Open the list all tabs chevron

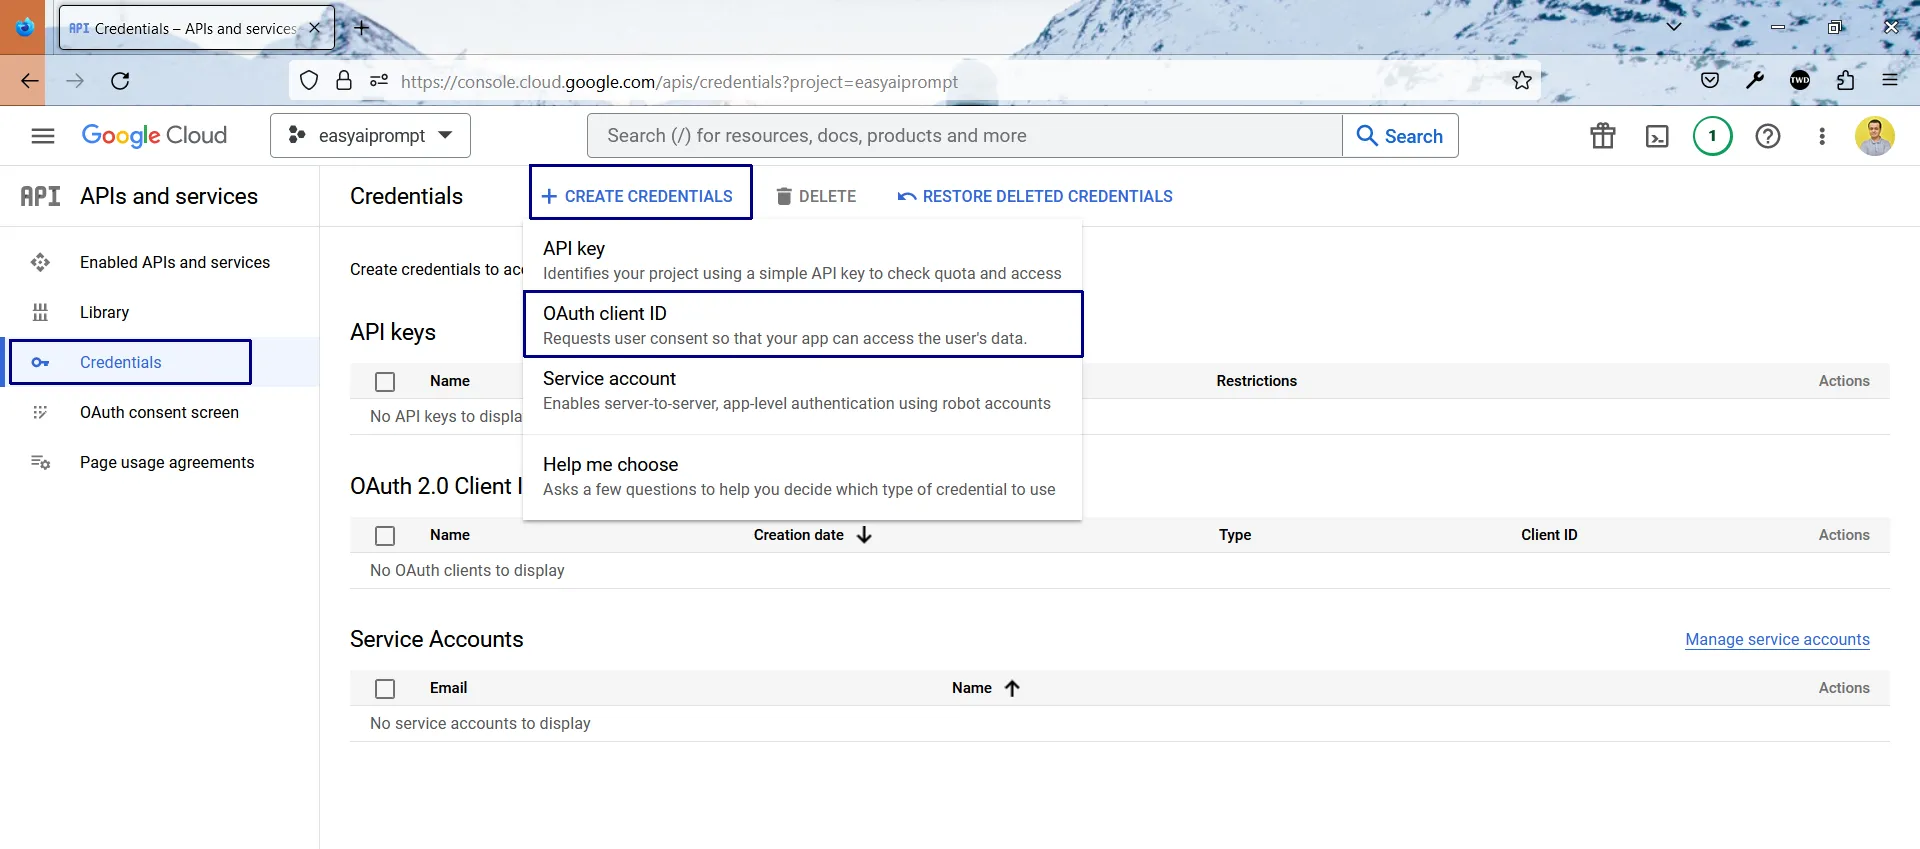coord(1673,27)
